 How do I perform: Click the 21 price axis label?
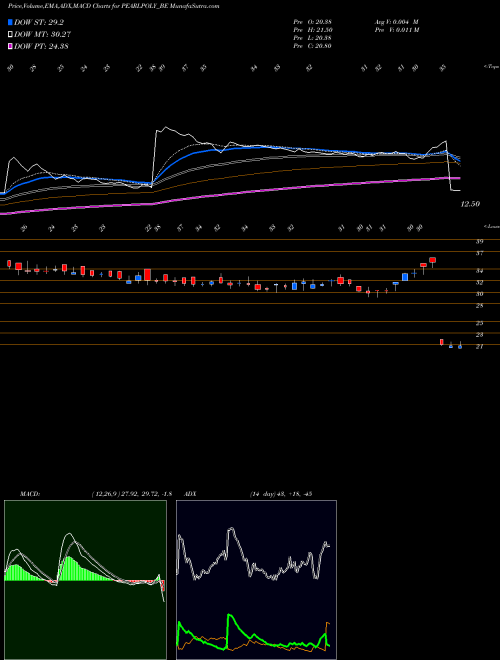pyautogui.click(x=479, y=347)
